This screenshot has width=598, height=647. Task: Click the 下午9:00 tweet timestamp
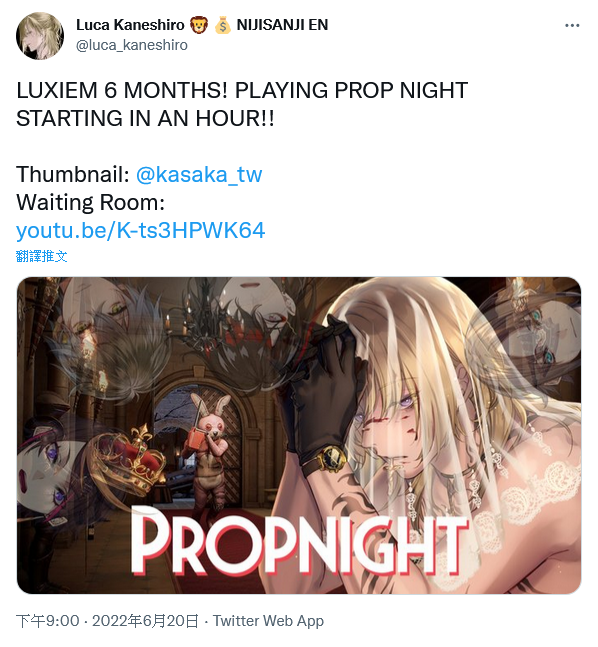pos(48,621)
